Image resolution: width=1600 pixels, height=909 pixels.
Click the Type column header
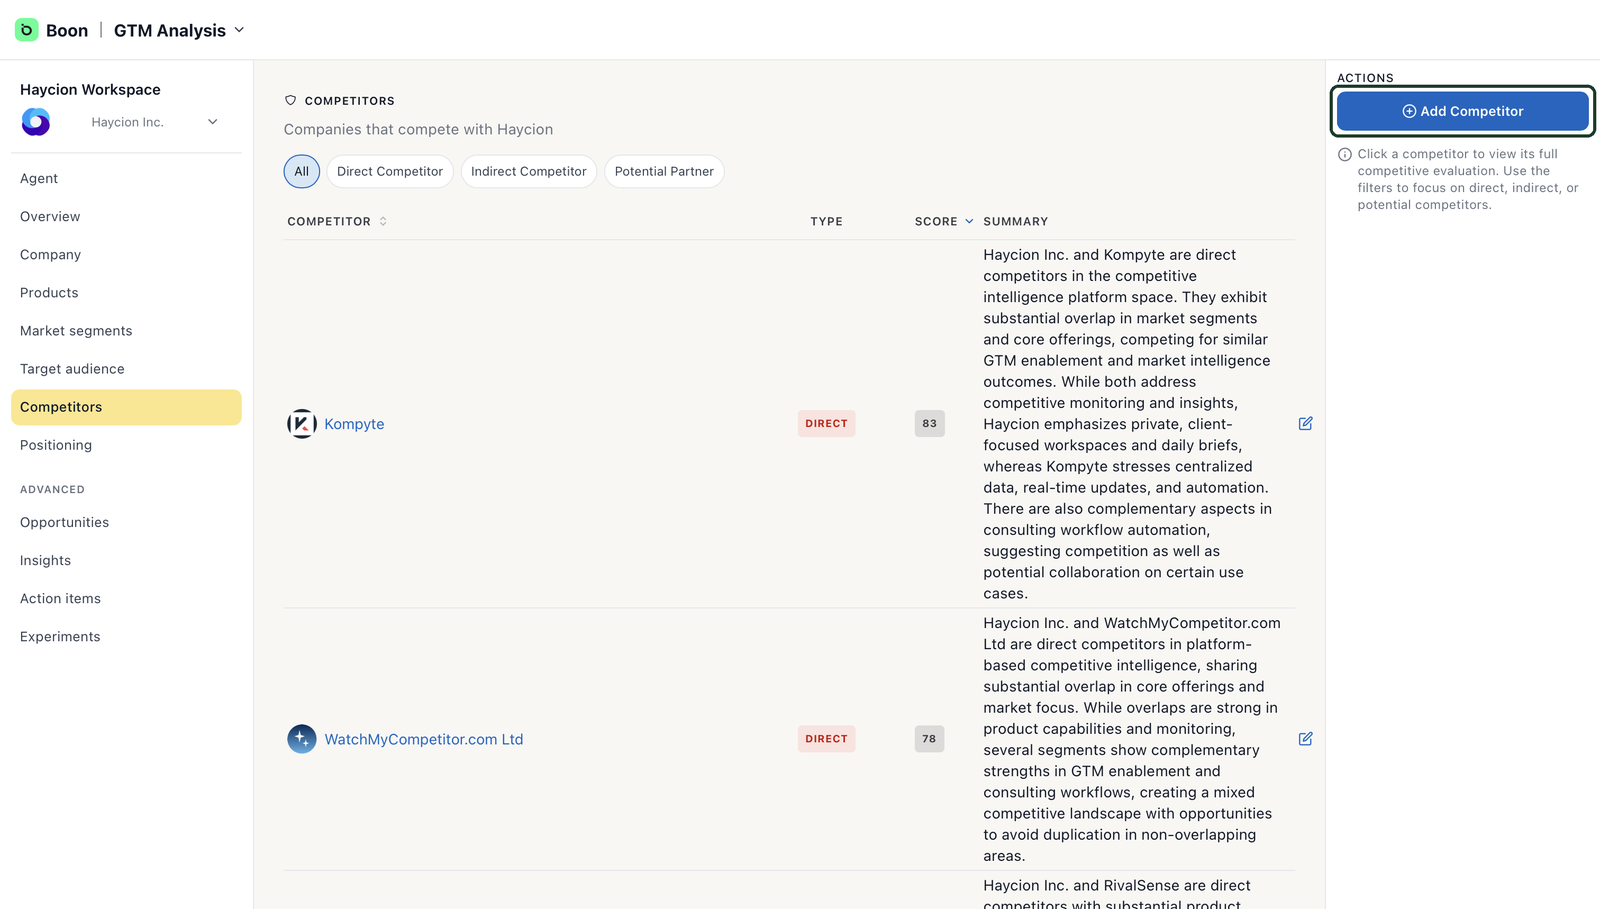[826, 221]
